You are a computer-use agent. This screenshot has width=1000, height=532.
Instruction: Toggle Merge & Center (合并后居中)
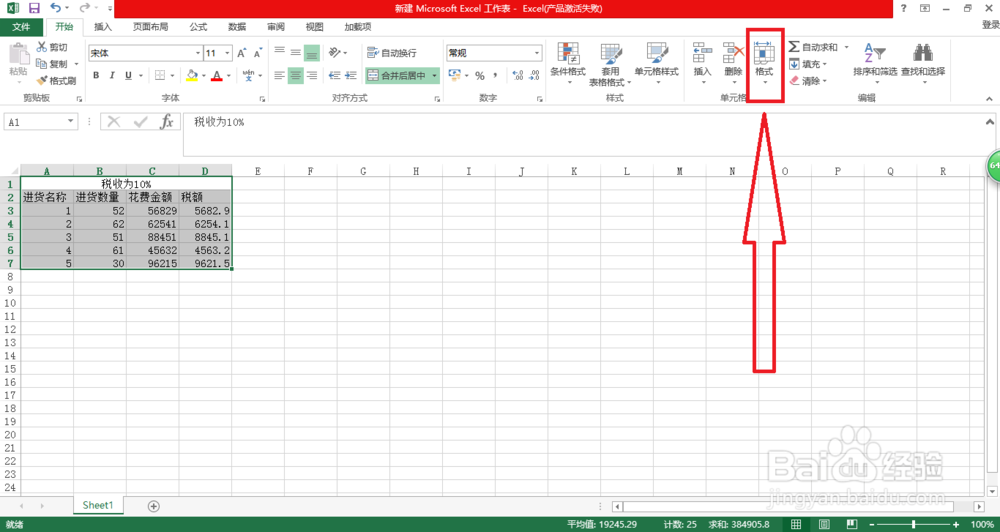tap(397, 76)
